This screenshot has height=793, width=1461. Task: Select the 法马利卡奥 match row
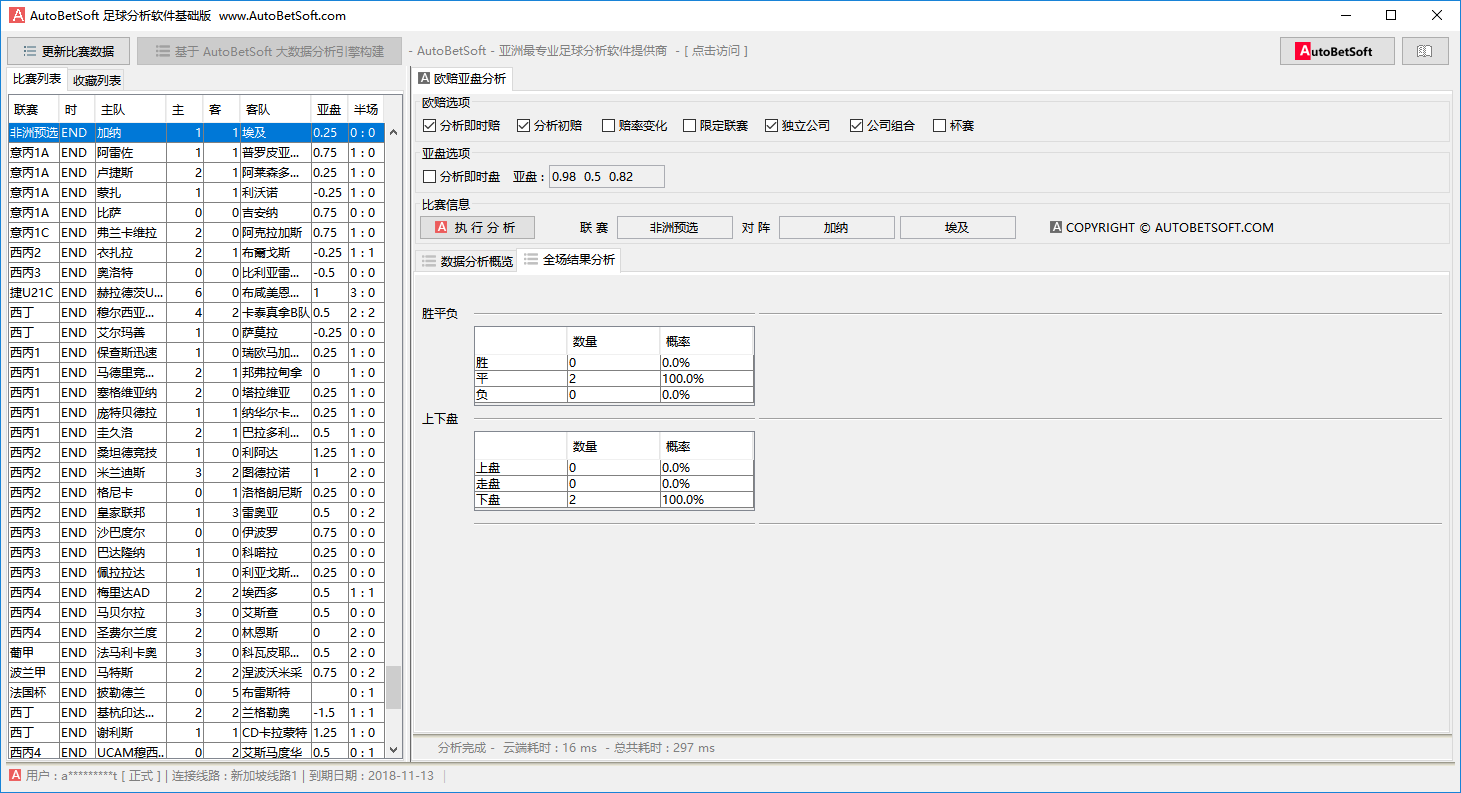coord(196,653)
